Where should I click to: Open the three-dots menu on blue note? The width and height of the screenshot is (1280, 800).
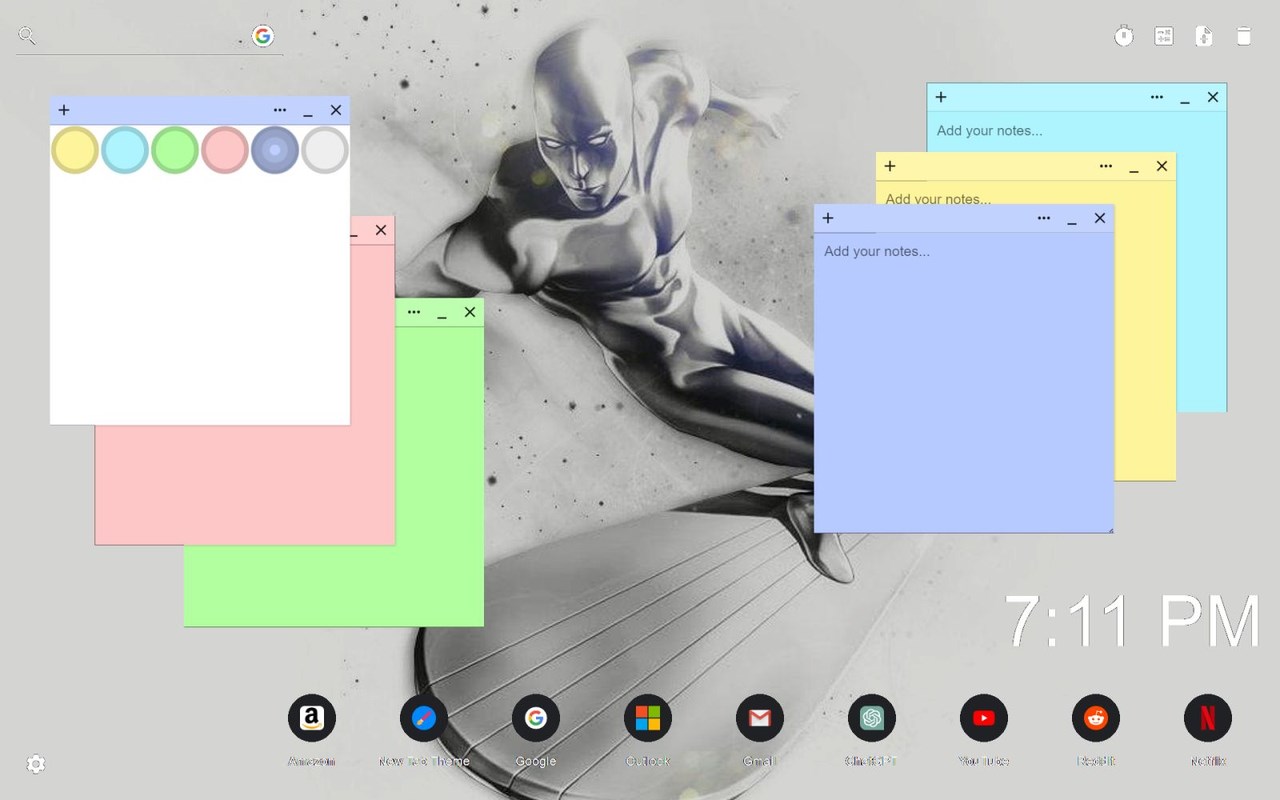click(x=1044, y=218)
